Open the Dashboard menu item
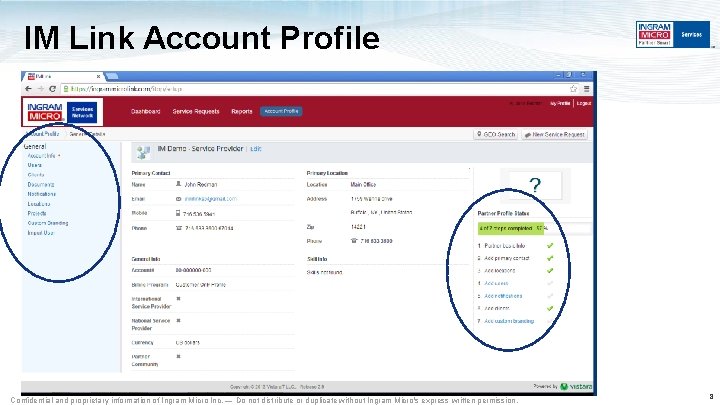 (146, 112)
